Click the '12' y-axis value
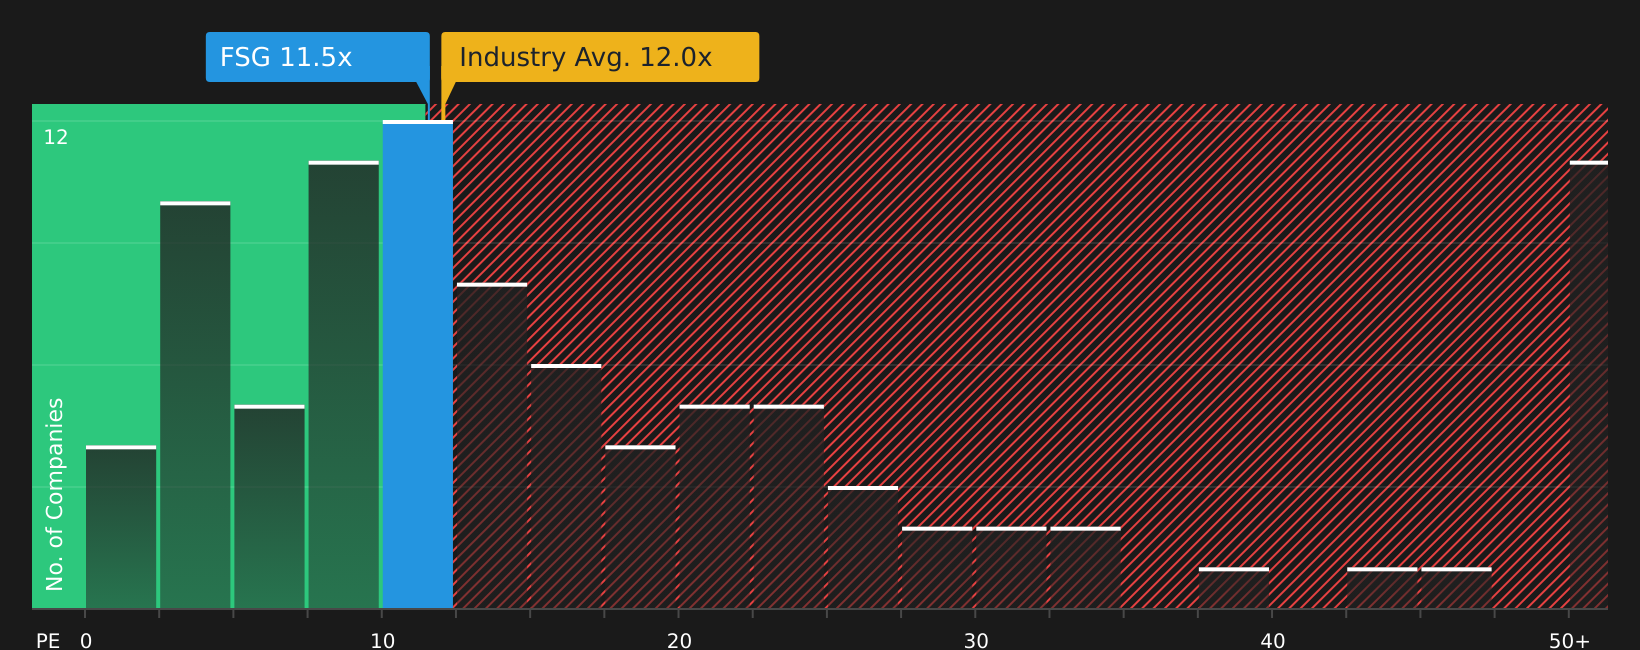Viewport: 1640px width, 650px height. click(56, 138)
